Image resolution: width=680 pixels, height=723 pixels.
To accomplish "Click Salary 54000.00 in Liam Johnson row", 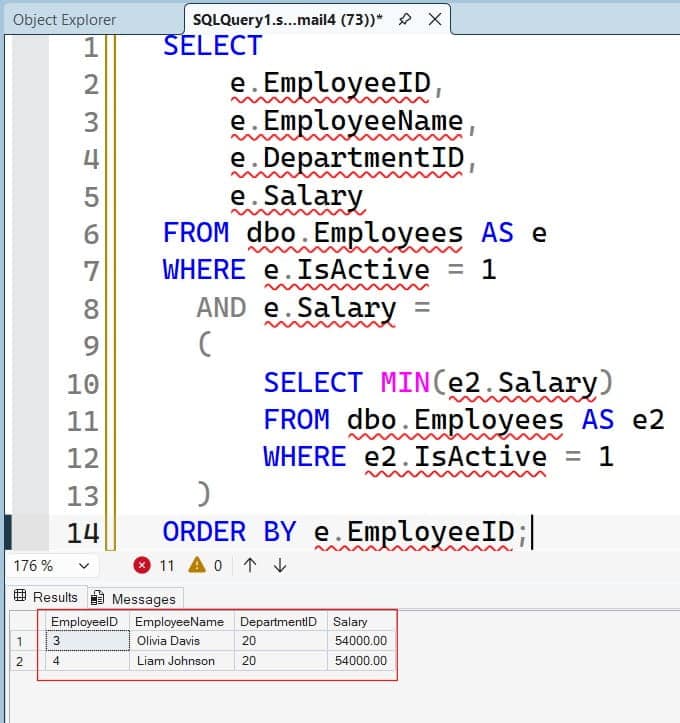I will (361, 661).
